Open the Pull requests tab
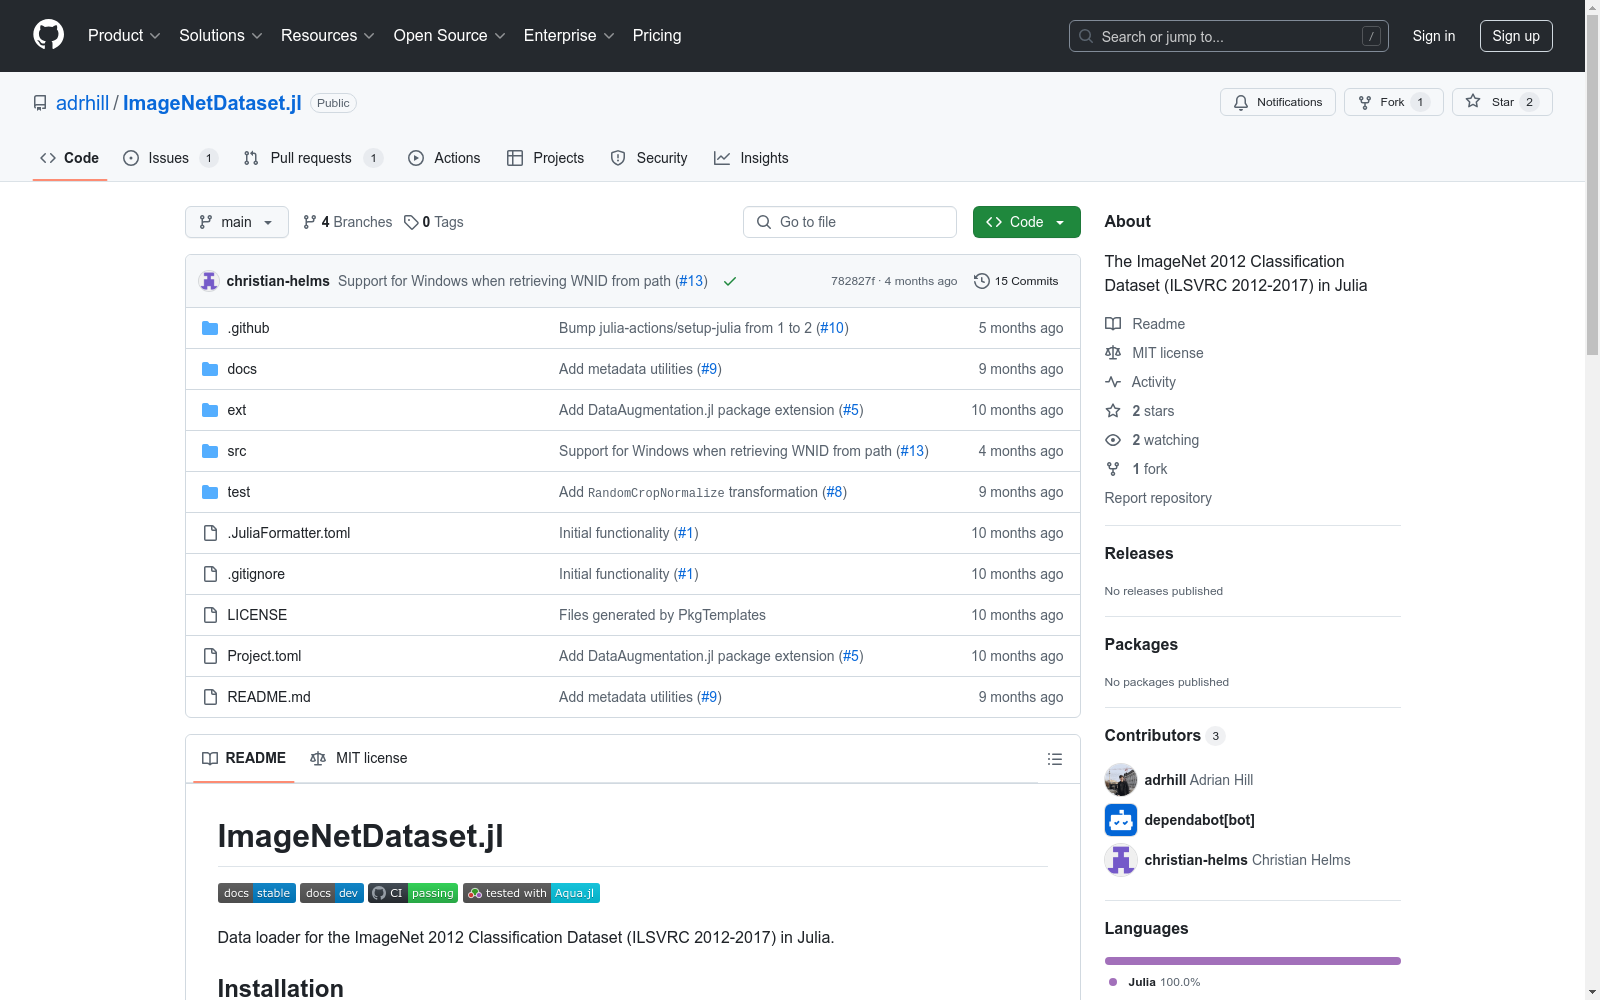 click(x=311, y=158)
